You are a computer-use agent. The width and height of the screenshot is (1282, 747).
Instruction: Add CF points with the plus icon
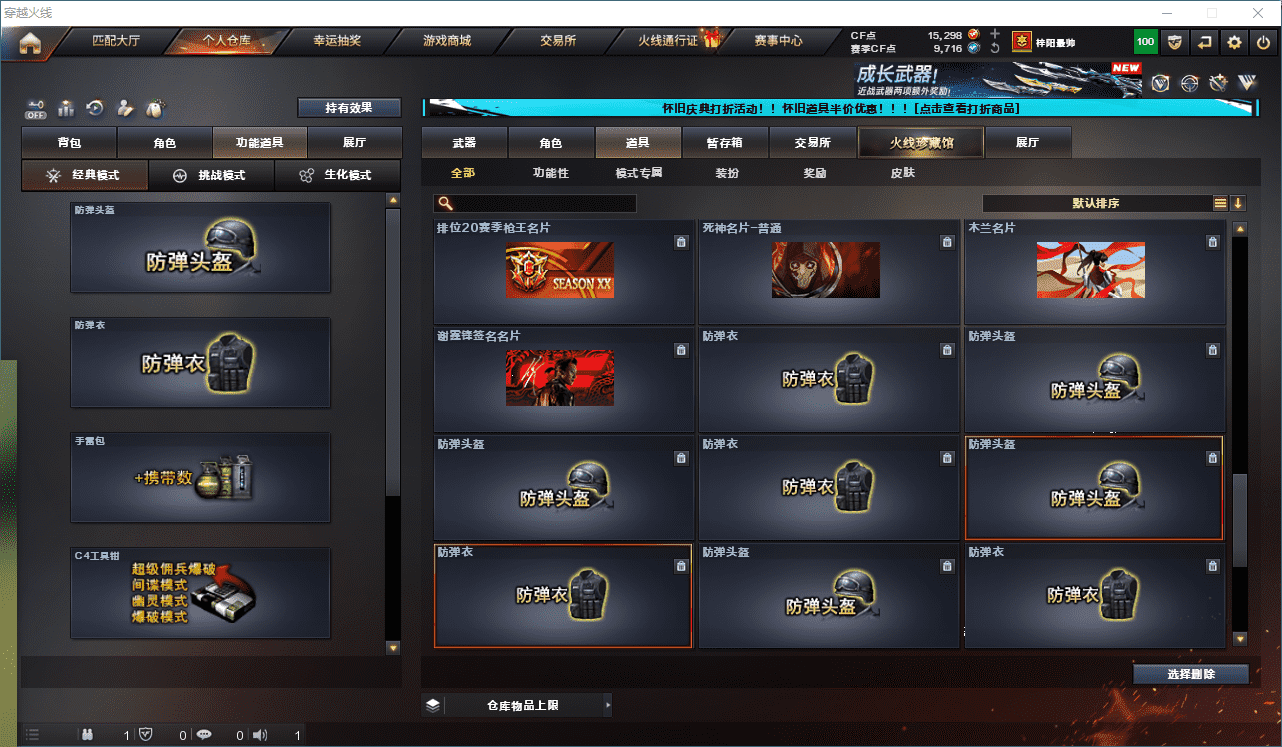point(994,35)
